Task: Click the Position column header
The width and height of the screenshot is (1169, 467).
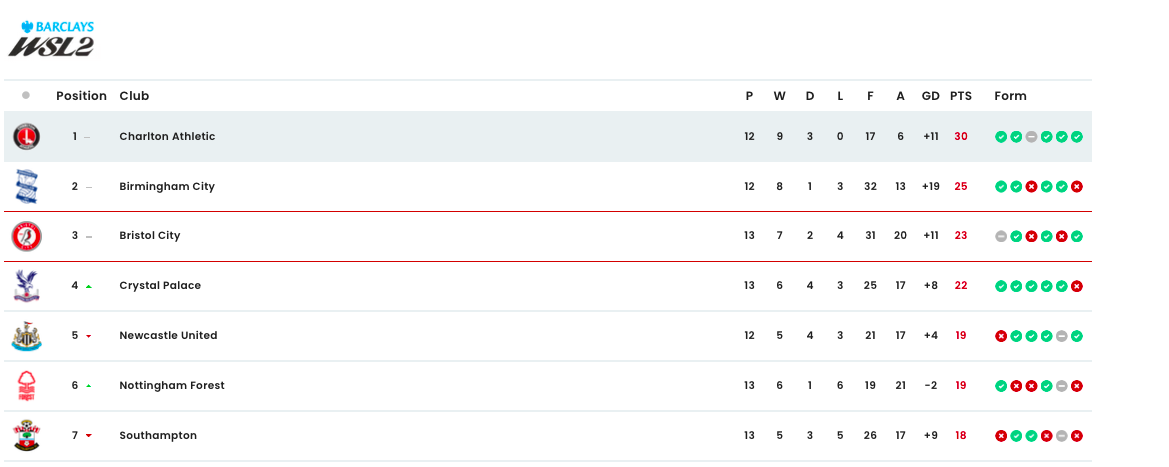Action: pos(81,95)
